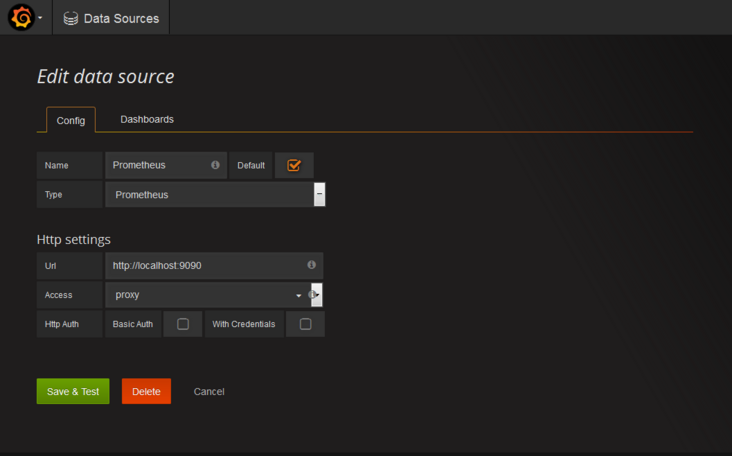The width and height of the screenshot is (732, 456).
Task: Uncheck the Default data source checkbox
Action: click(294, 165)
